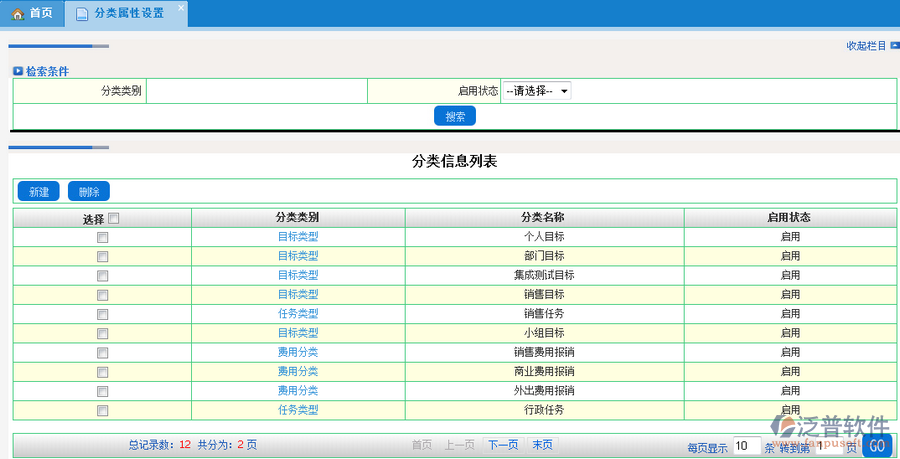Check the box for 销售任务 row
Viewport: 900px width, 459px height.
102,314
